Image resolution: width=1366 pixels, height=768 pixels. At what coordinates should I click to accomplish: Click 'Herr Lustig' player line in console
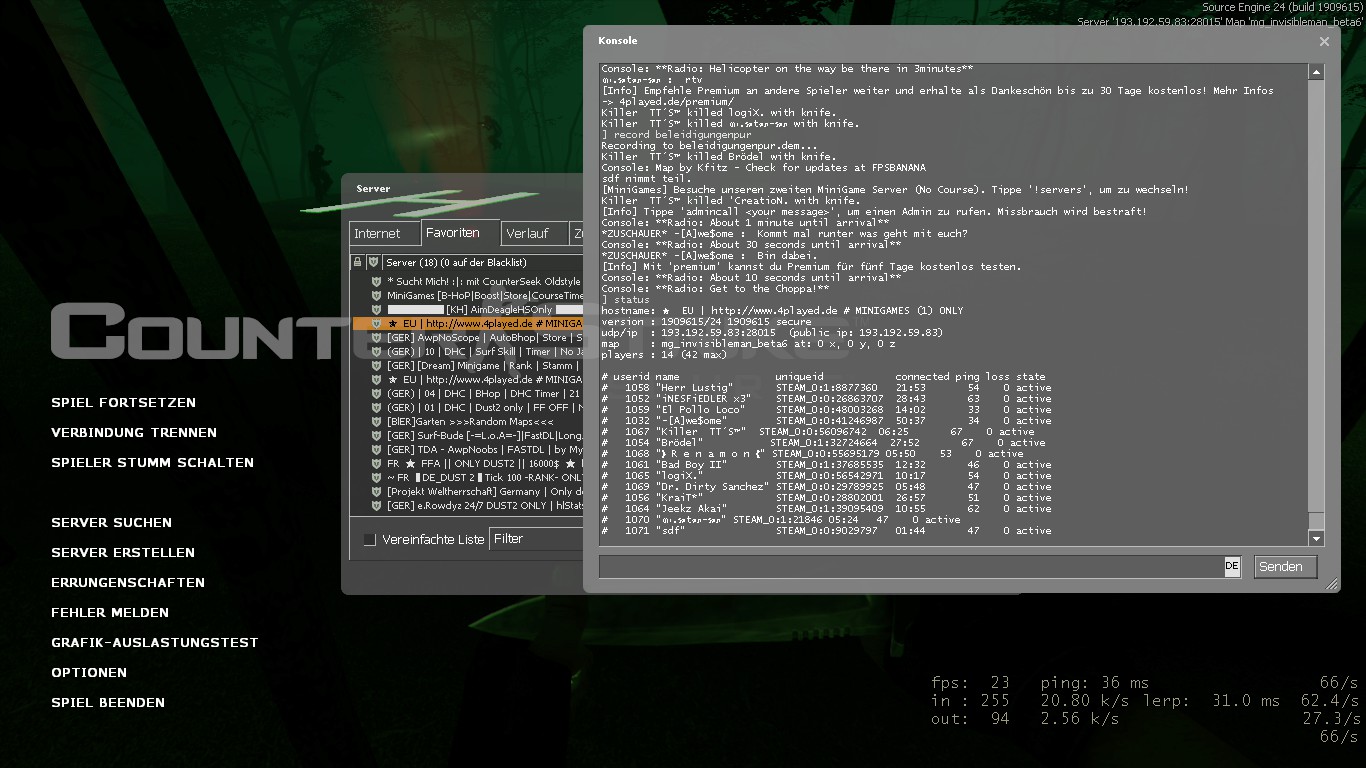(x=827, y=387)
